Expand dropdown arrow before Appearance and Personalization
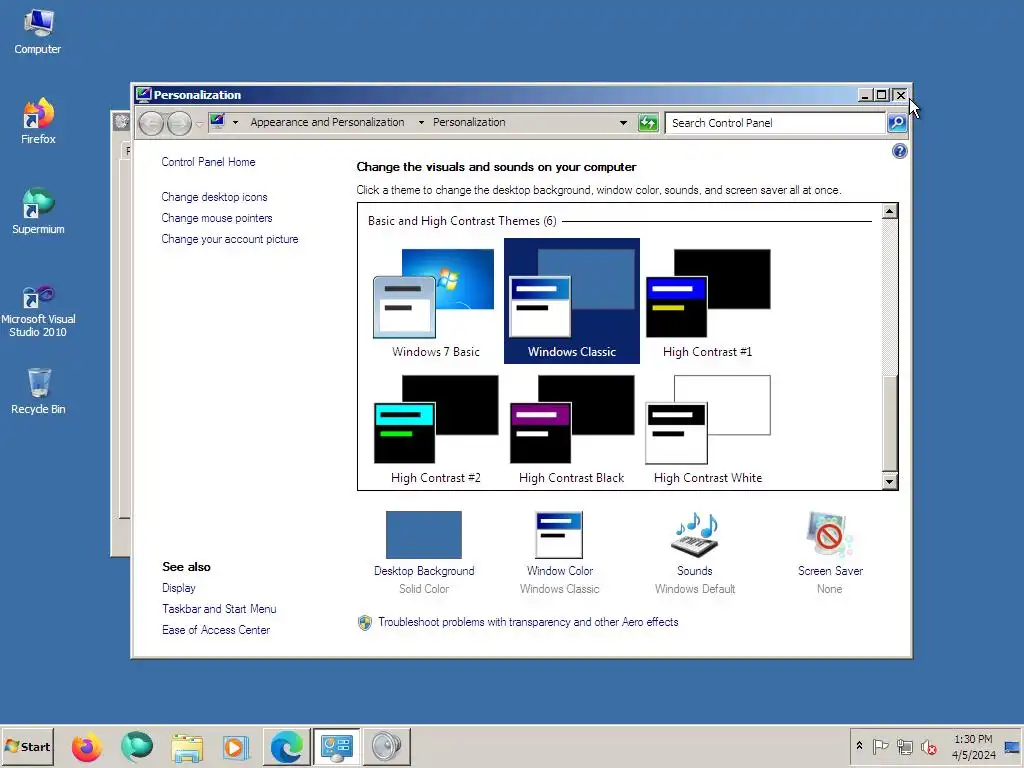 coord(235,122)
